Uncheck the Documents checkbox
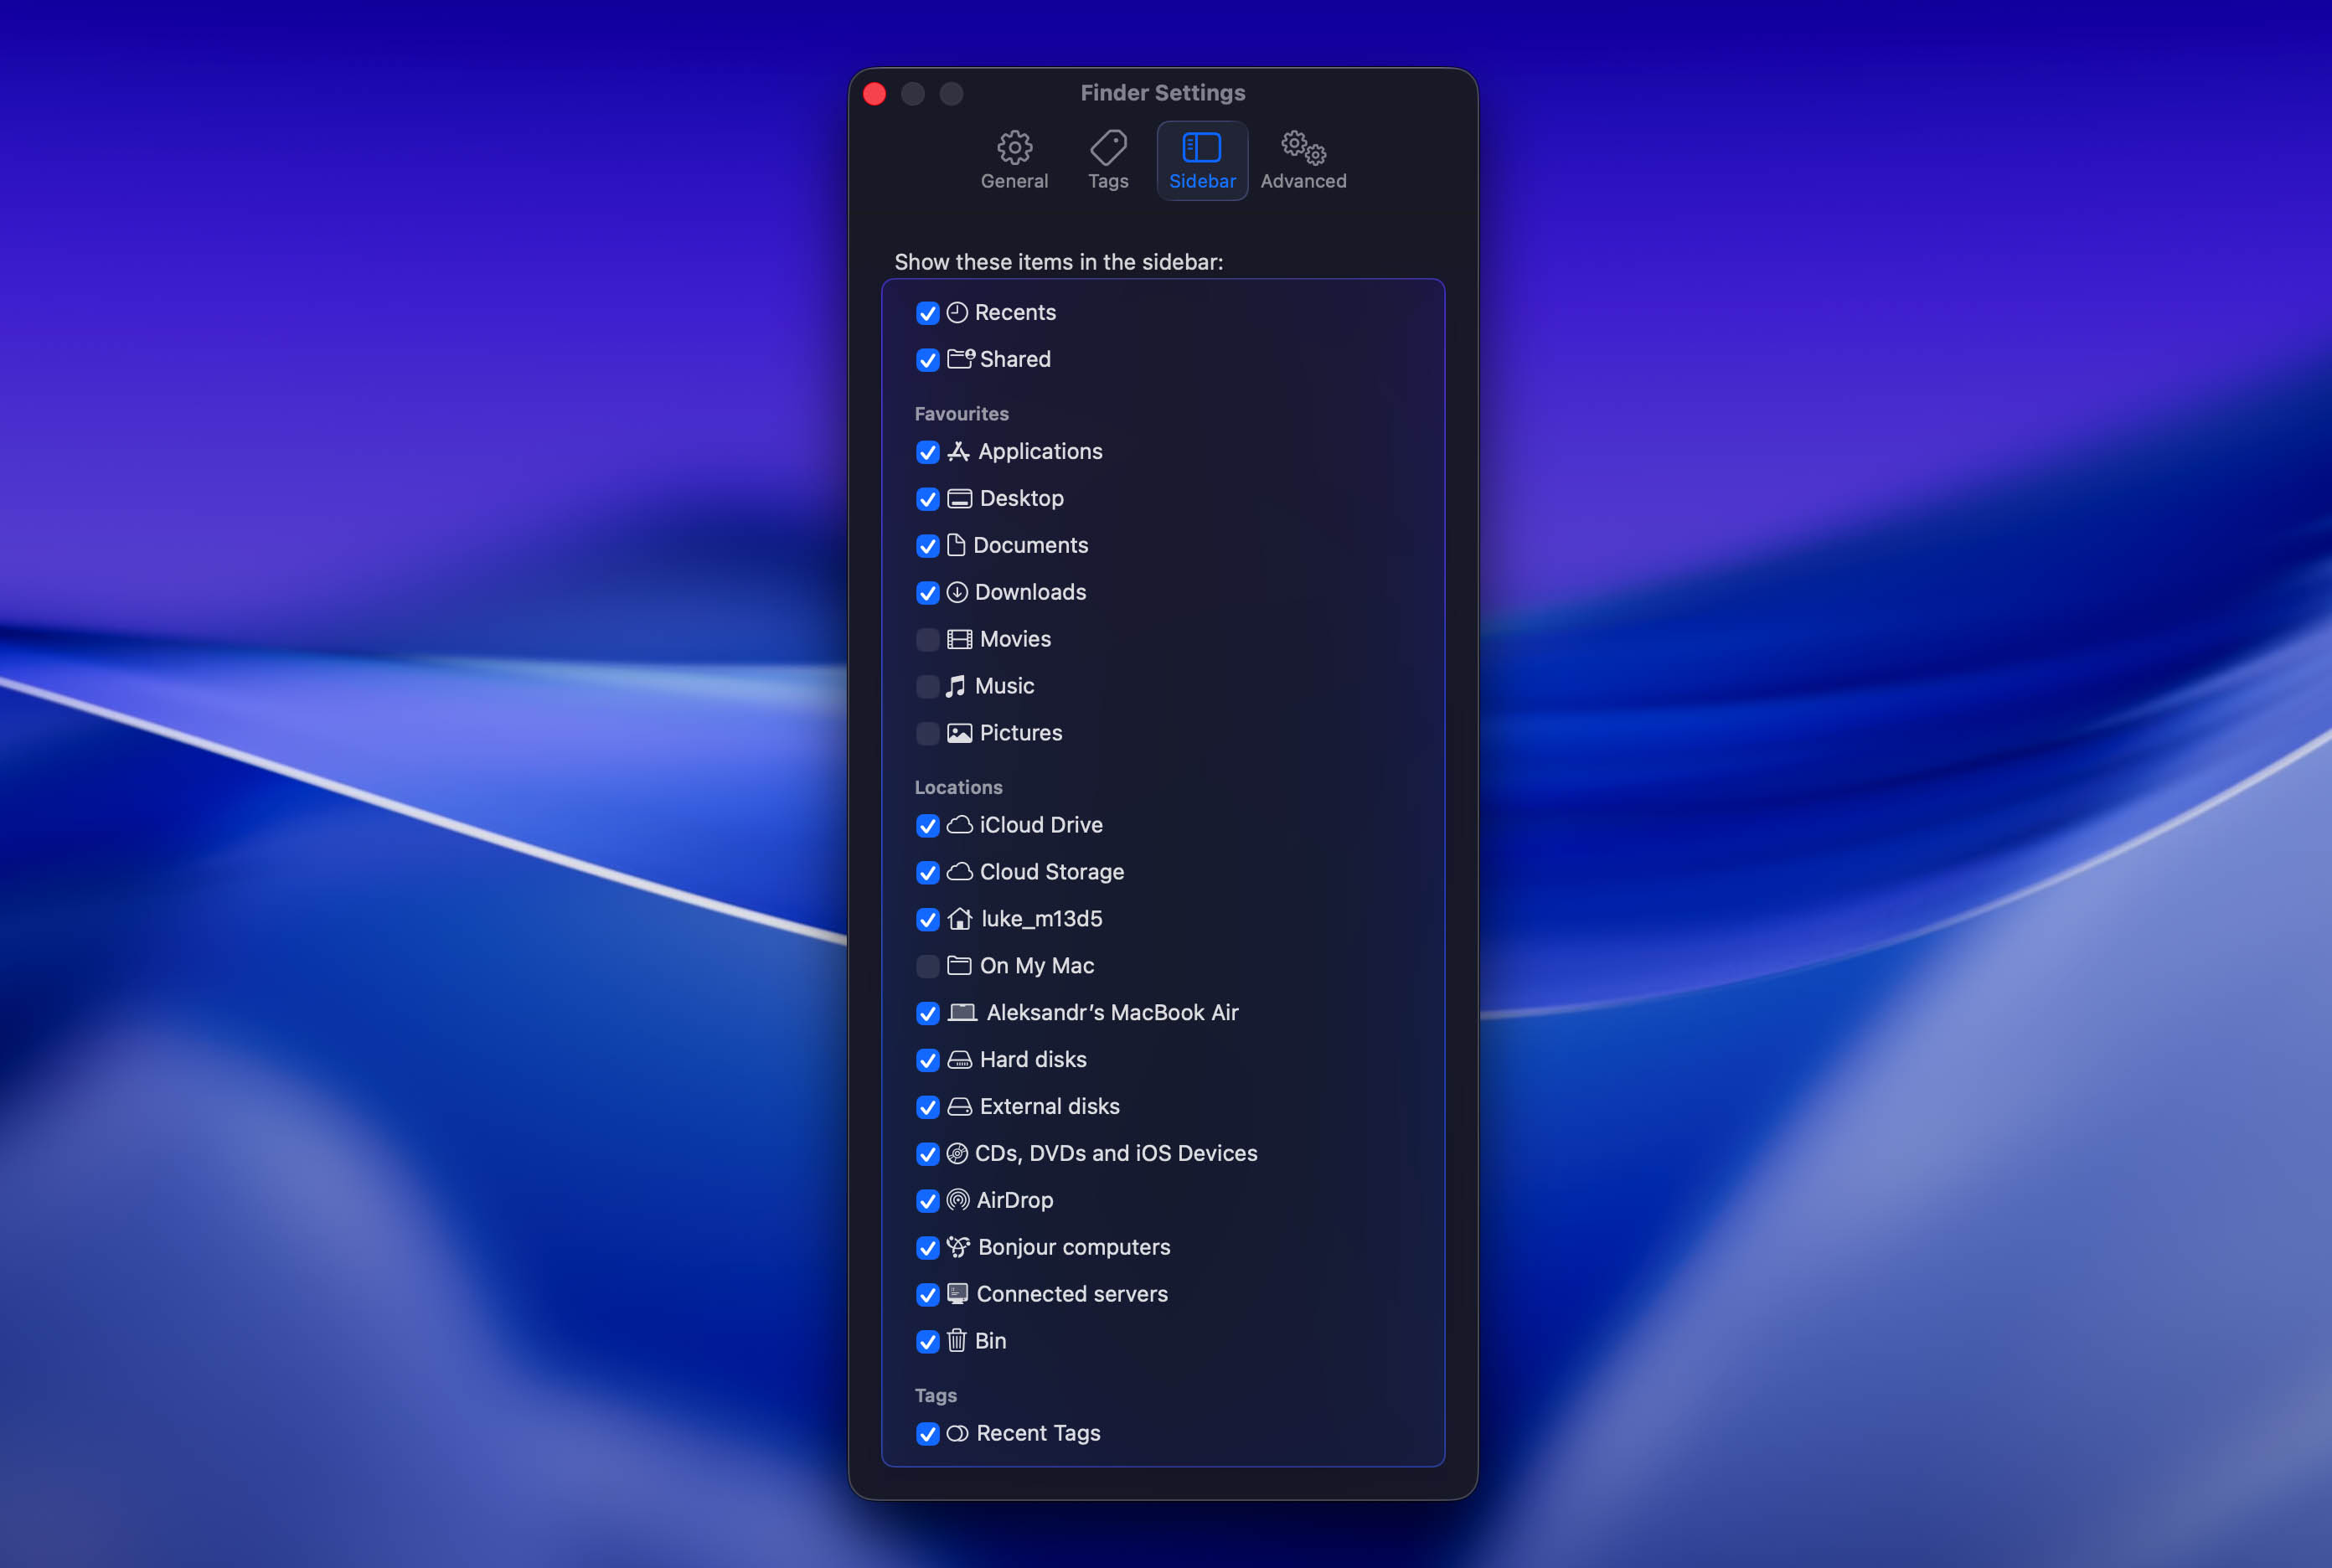2332x1568 pixels. point(927,546)
